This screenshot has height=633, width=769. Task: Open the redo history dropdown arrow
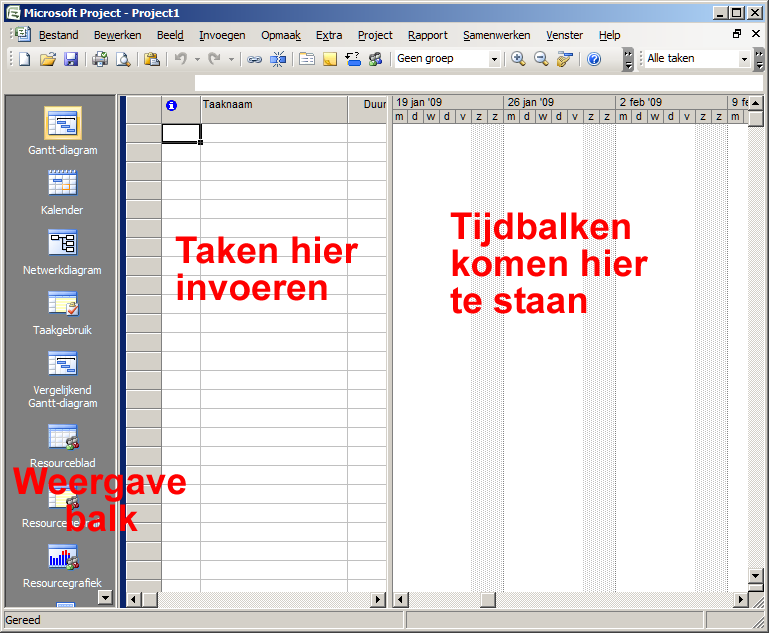coord(231,59)
